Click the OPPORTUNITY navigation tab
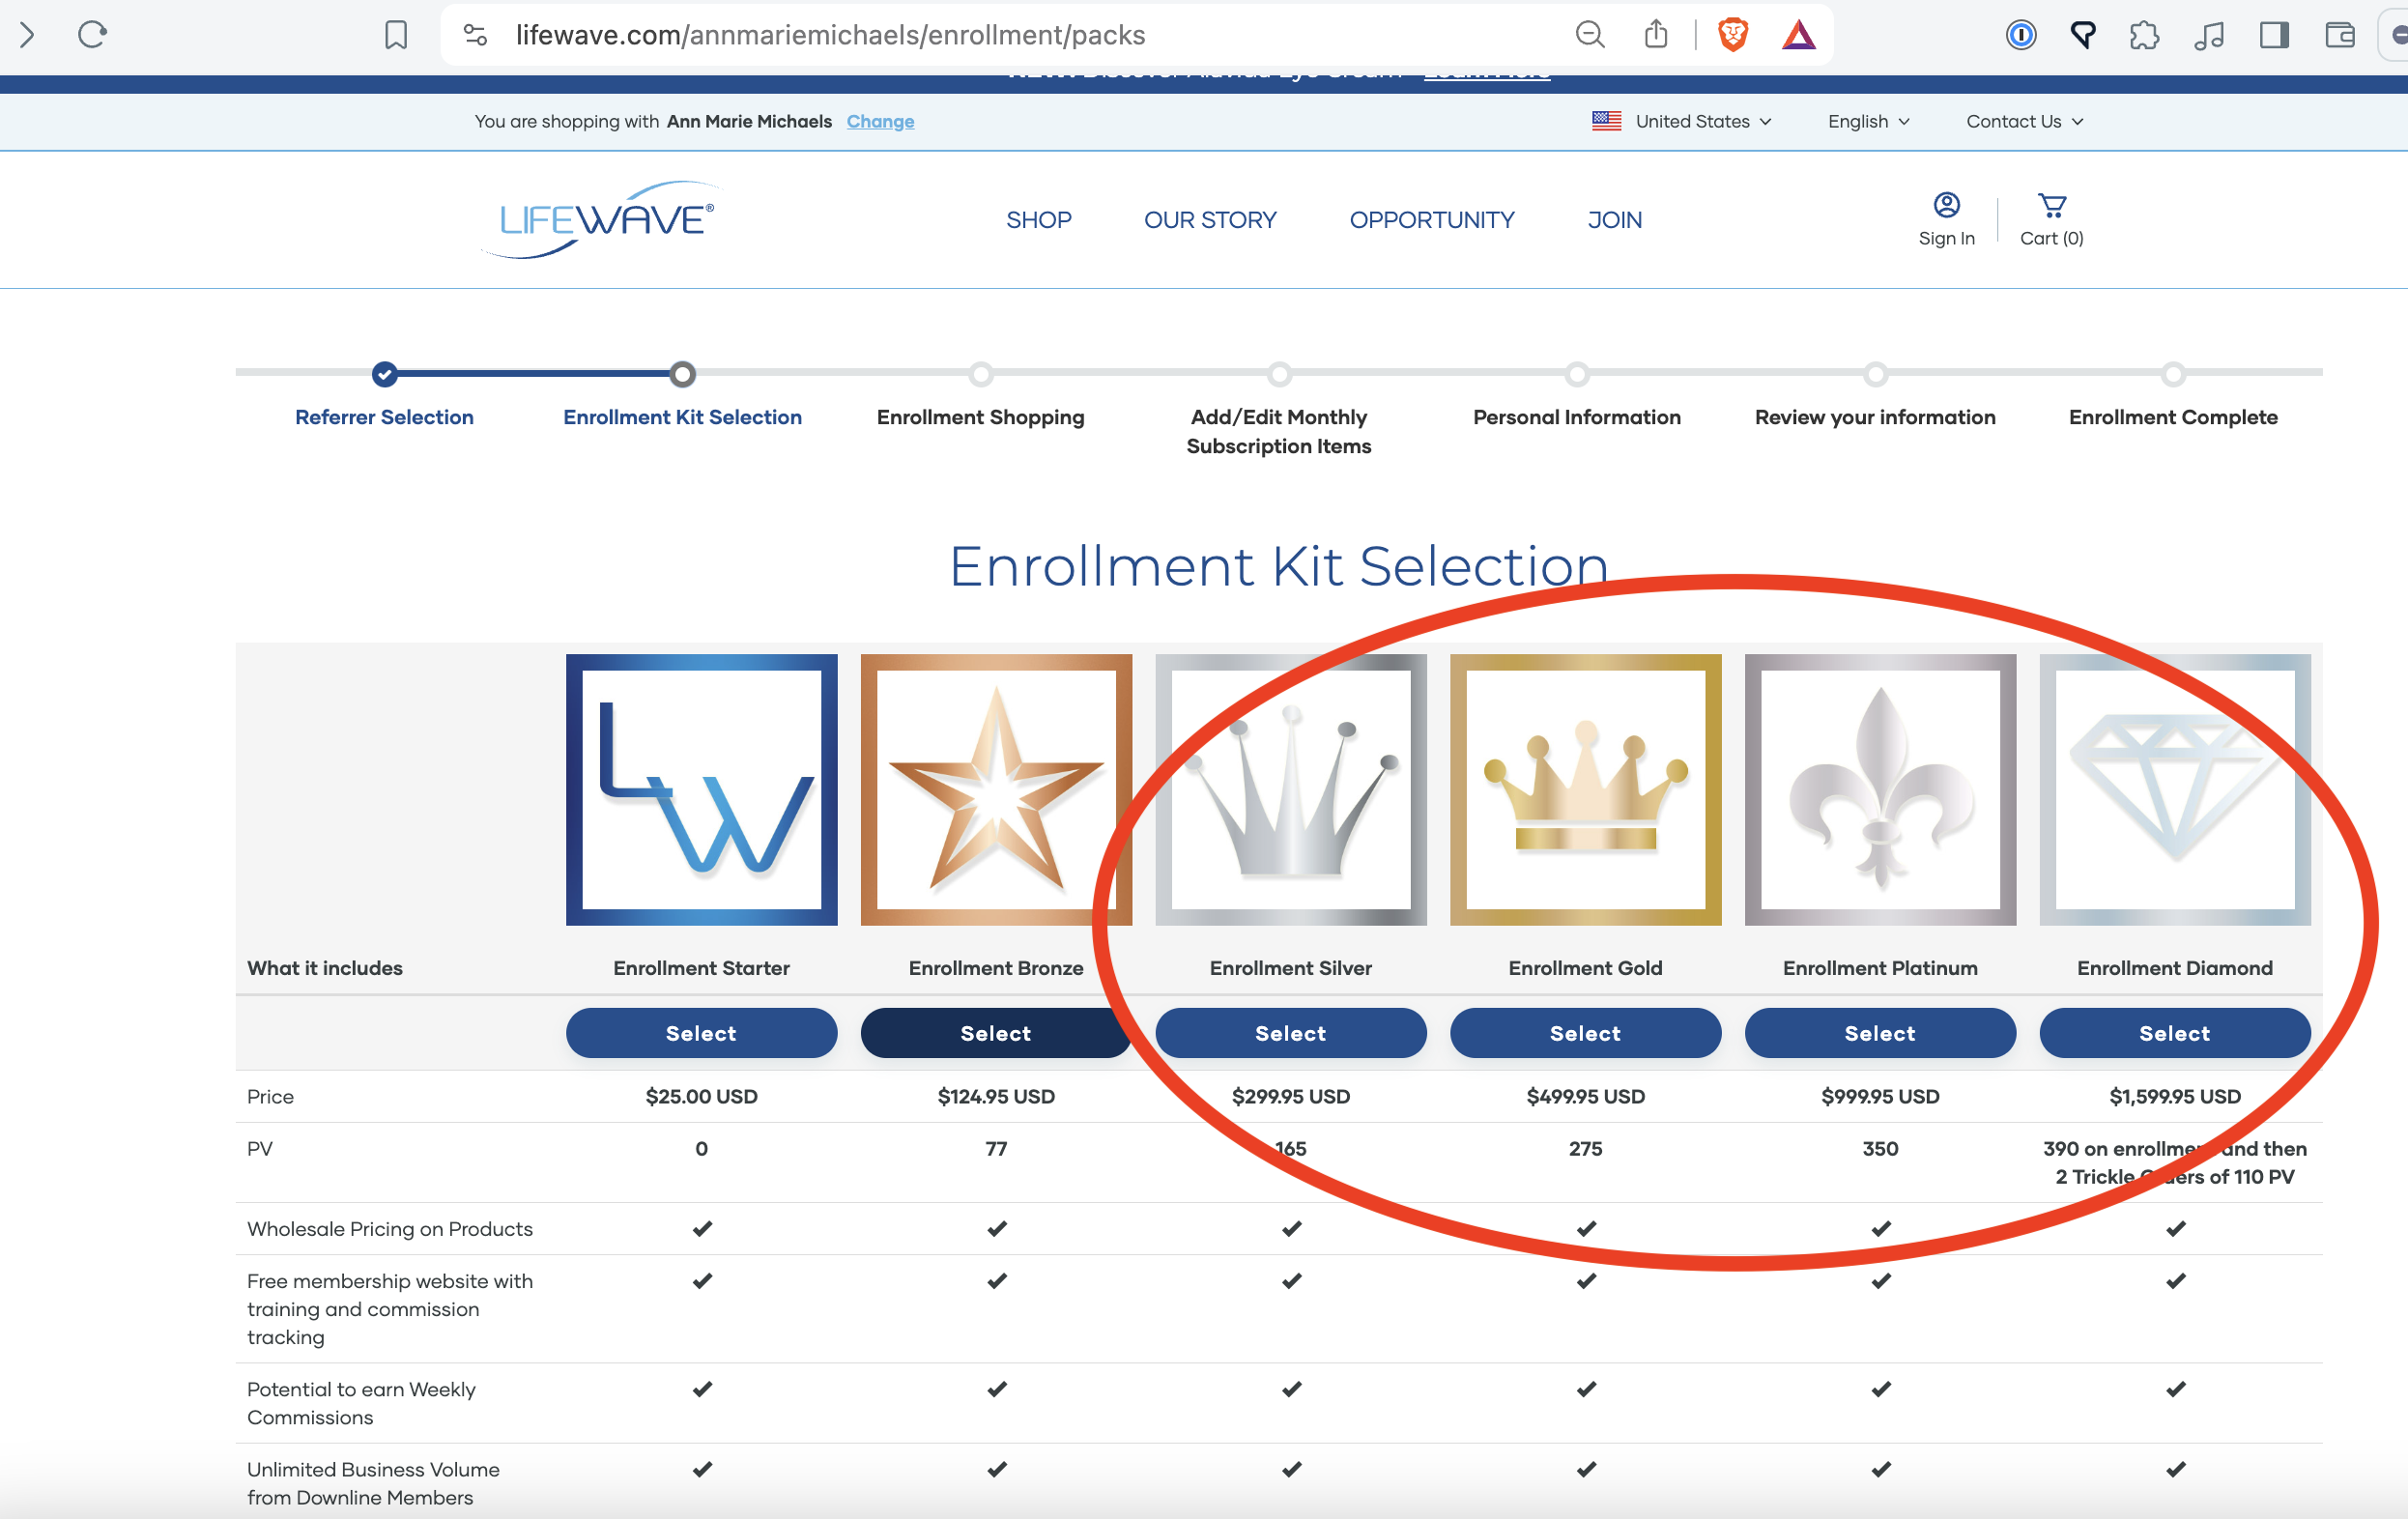The width and height of the screenshot is (2408, 1519). pos(1433,220)
